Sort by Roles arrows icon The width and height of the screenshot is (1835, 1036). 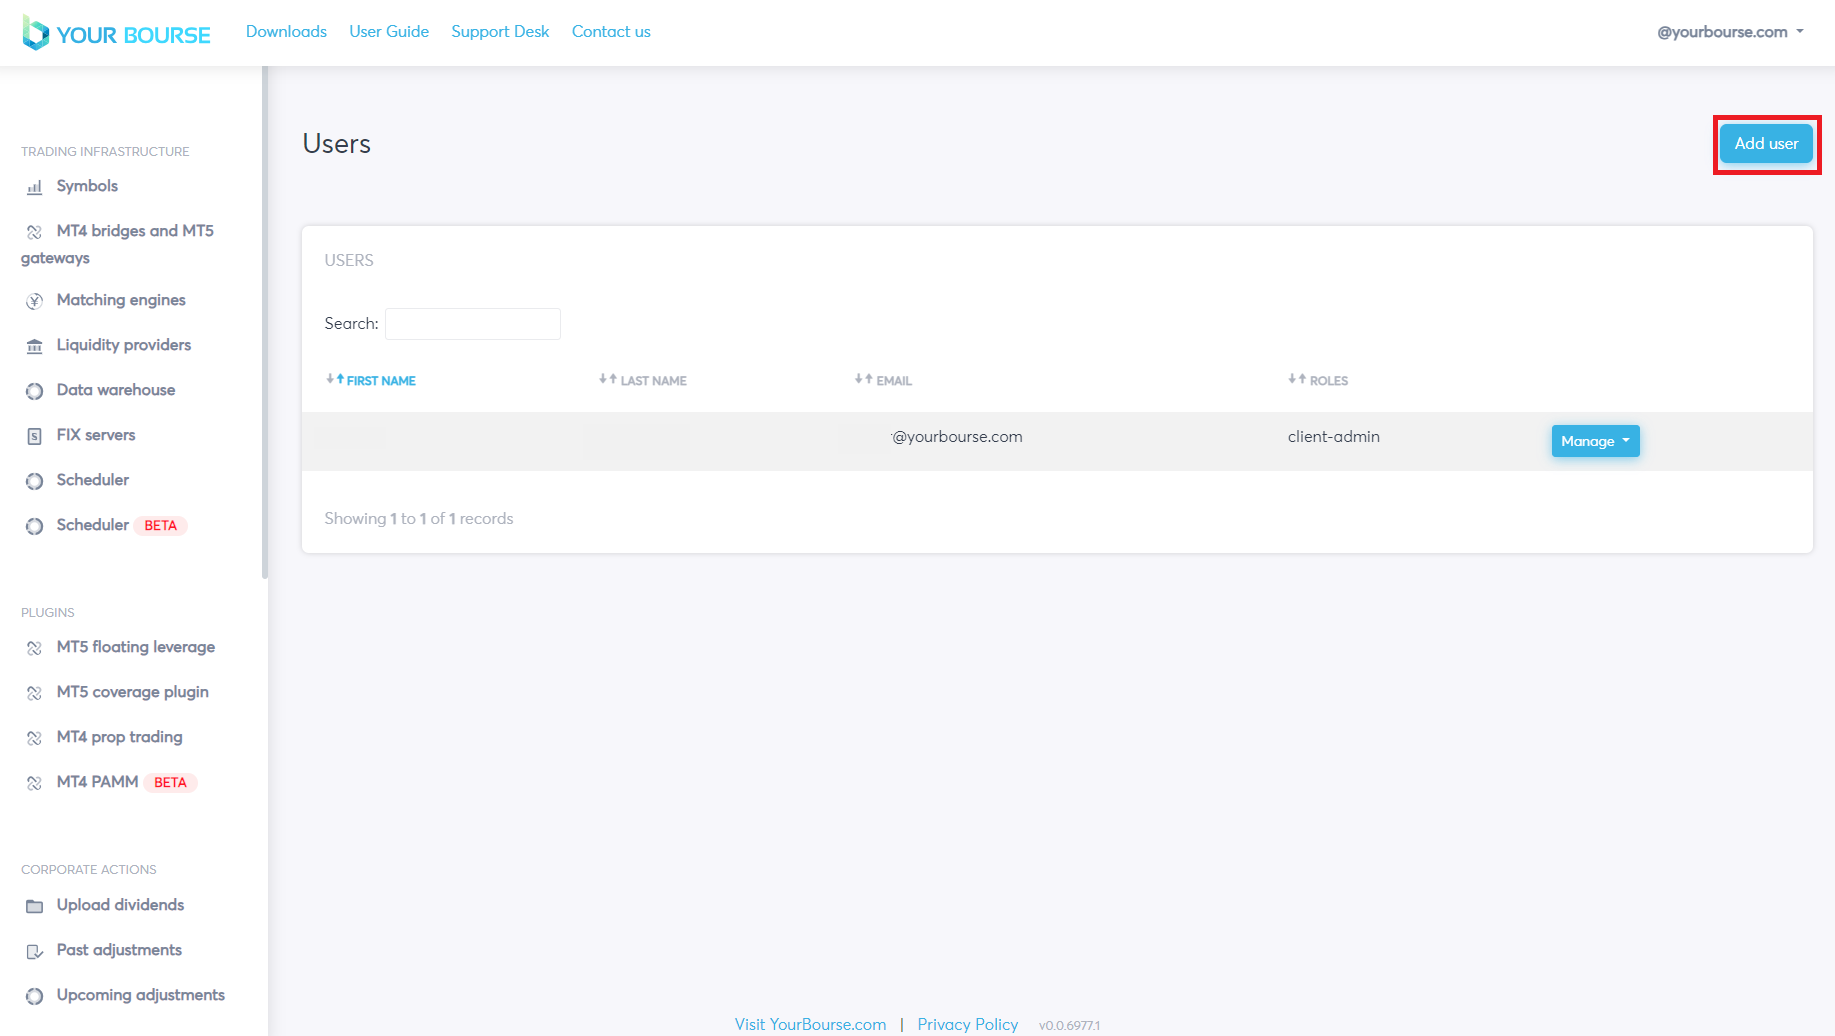(1297, 379)
